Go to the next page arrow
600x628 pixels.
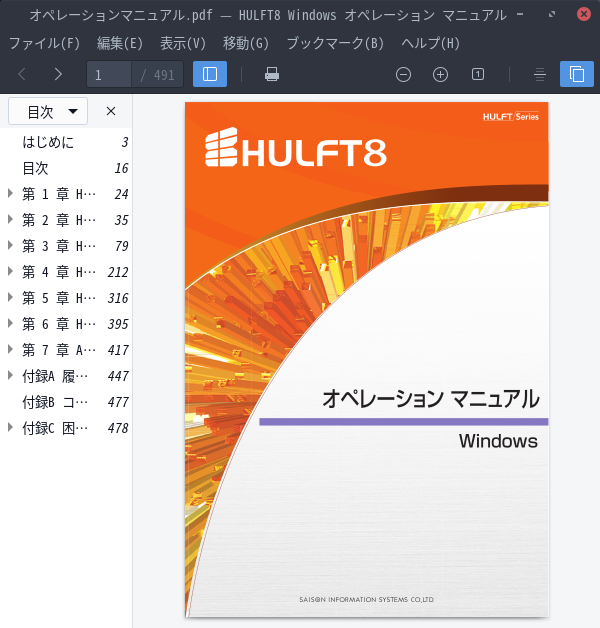click(58, 74)
